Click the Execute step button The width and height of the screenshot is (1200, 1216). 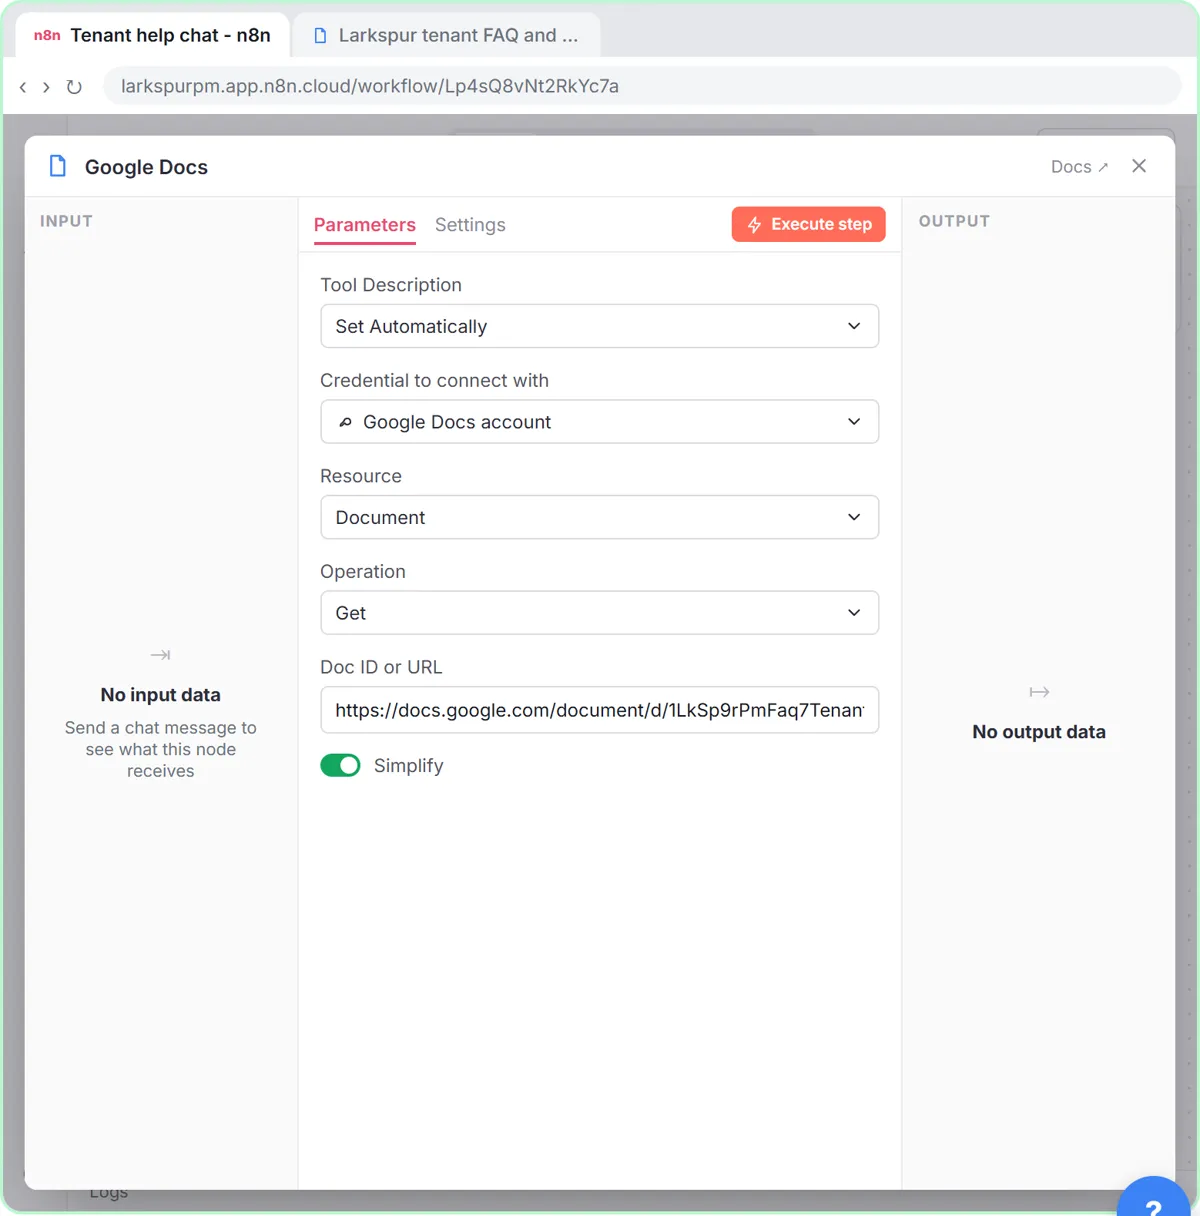coord(808,224)
